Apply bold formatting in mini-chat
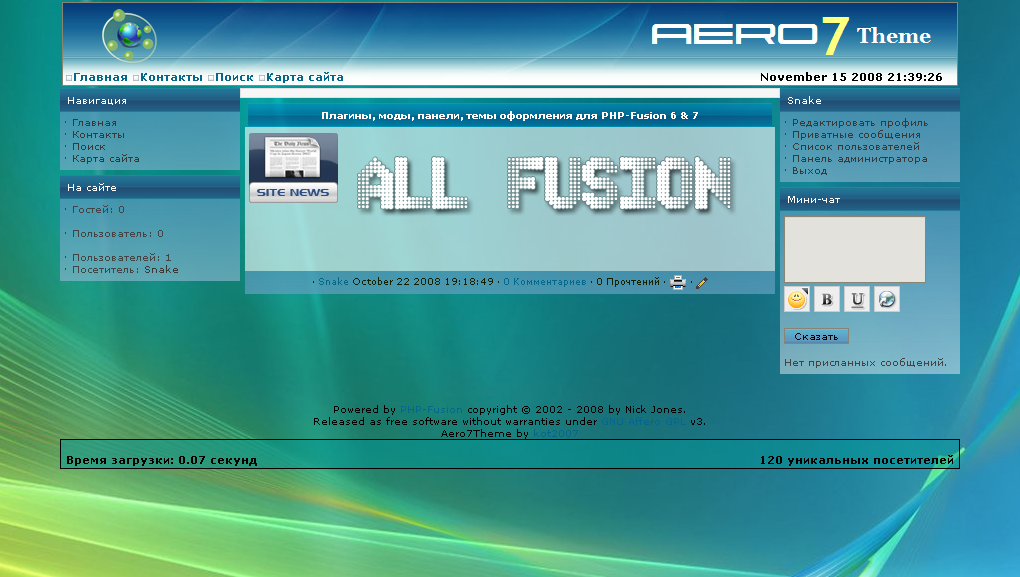The width and height of the screenshot is (1020, 577). point(827,299)
